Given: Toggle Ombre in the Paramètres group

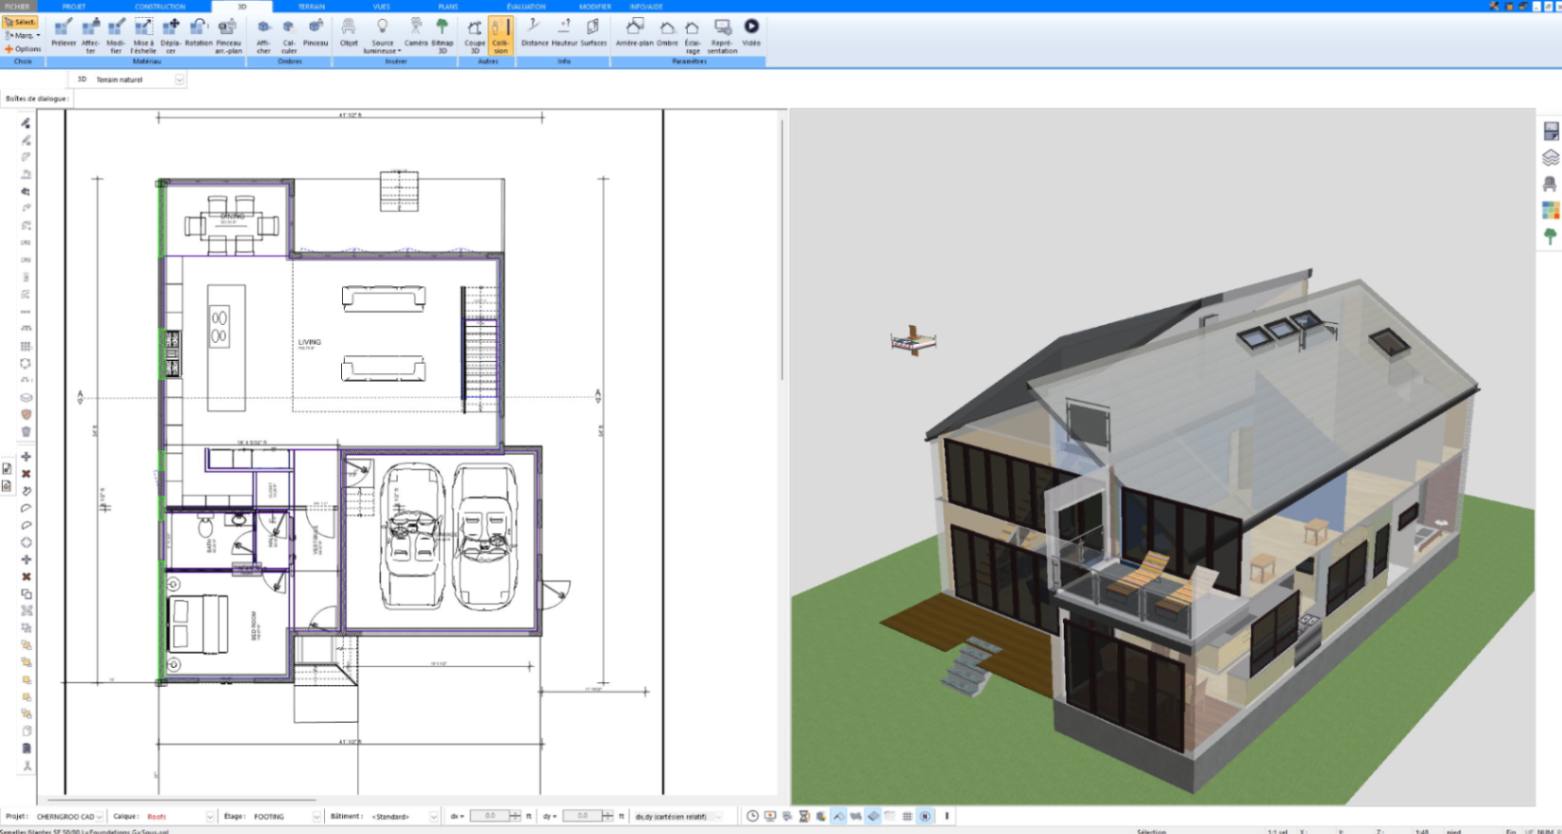Looking at the screenshot, I should tap(667, 32).
